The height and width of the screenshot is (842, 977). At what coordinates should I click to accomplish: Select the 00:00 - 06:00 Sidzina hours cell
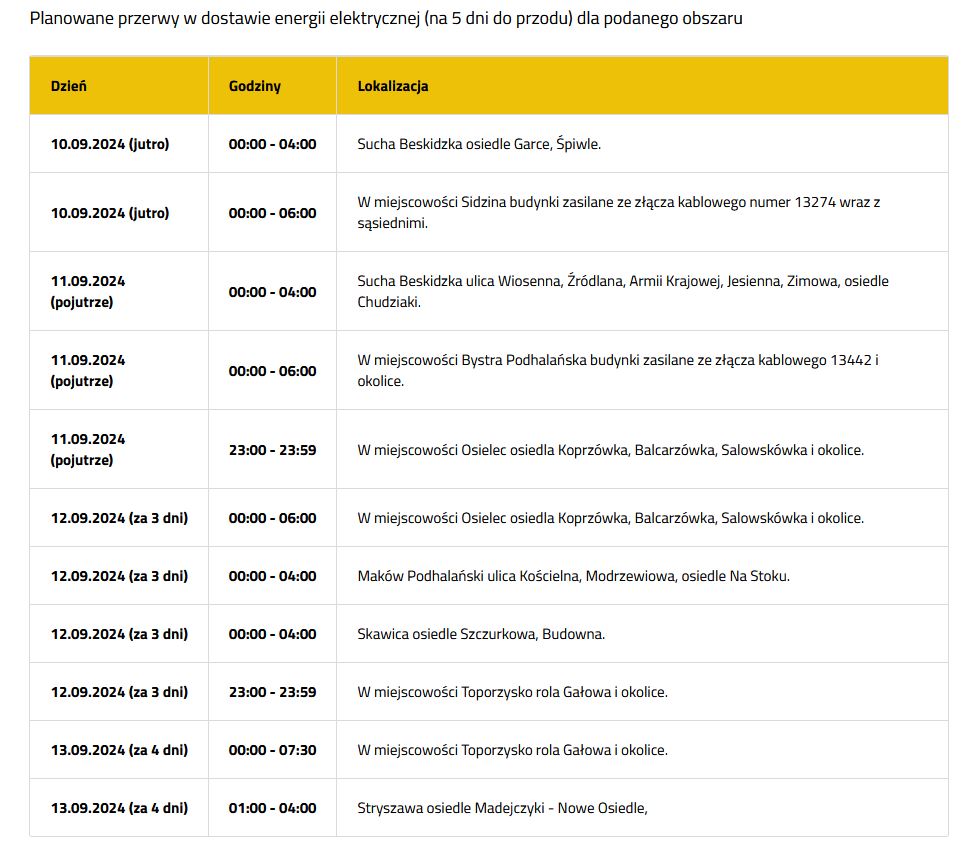(x=272, y=213)
